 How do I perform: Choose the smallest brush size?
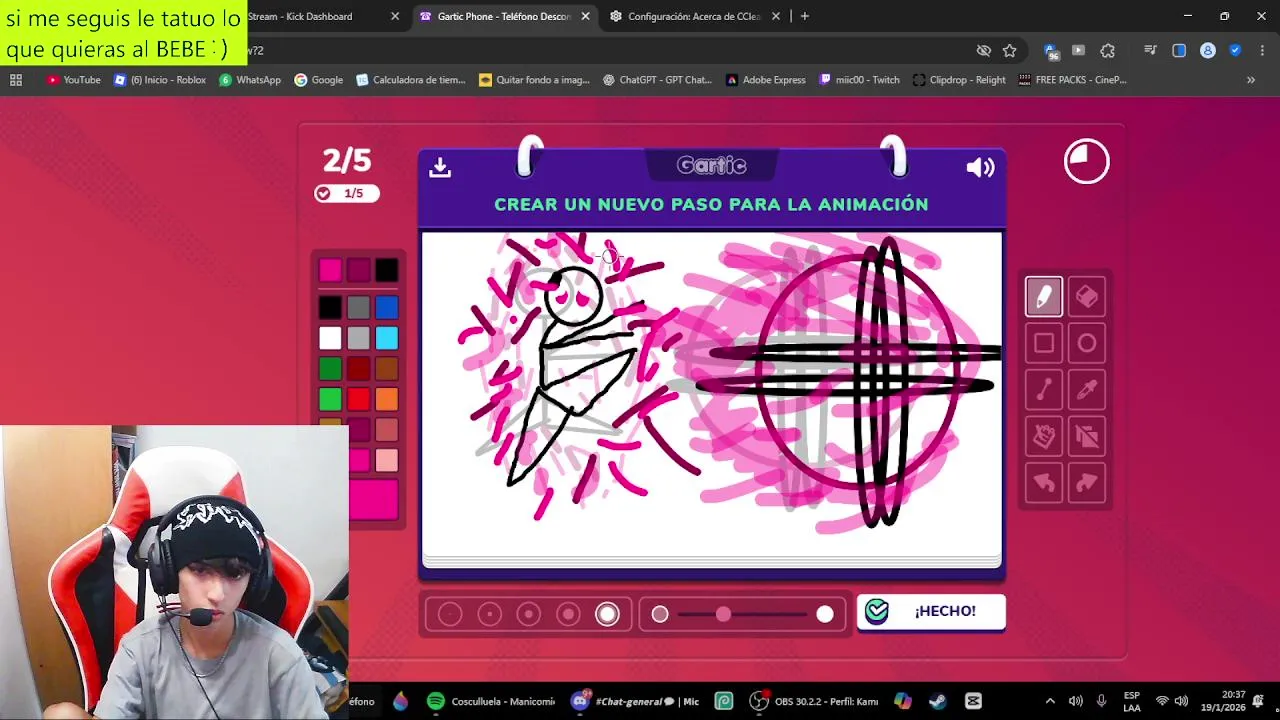[x=450, y=615]
